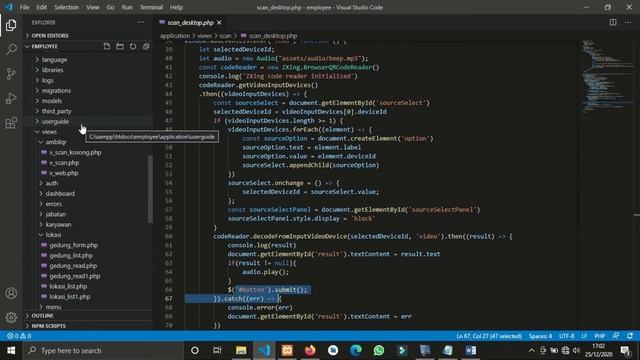Collapse all folders in Explorer

[146, 46]
